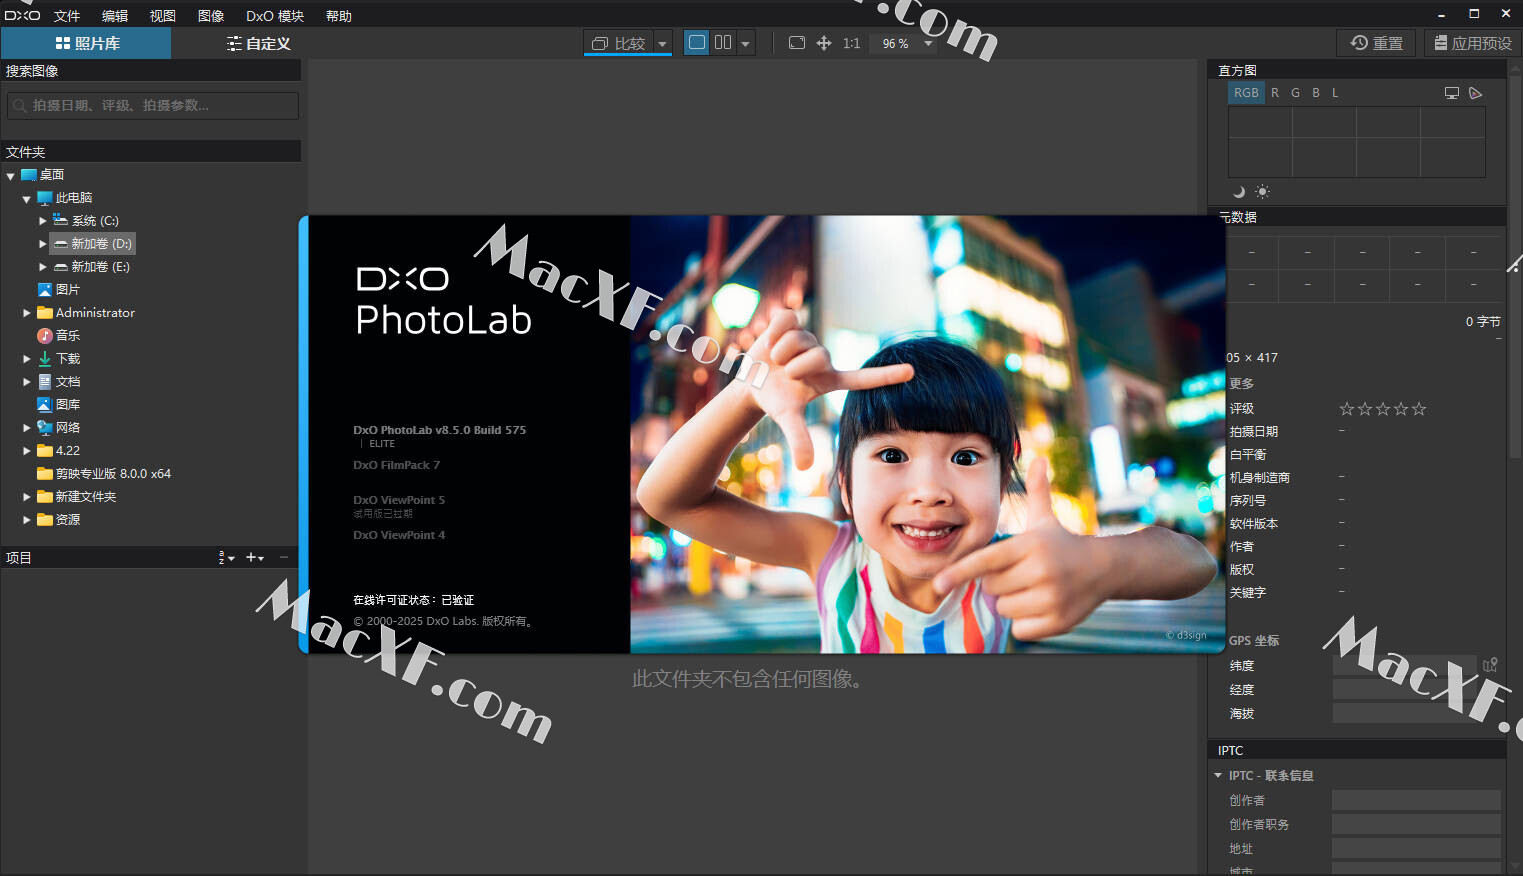Toggle monitor gamut warning icon
Screen dimensions: 1523x876
click(x=1452, y=93)
